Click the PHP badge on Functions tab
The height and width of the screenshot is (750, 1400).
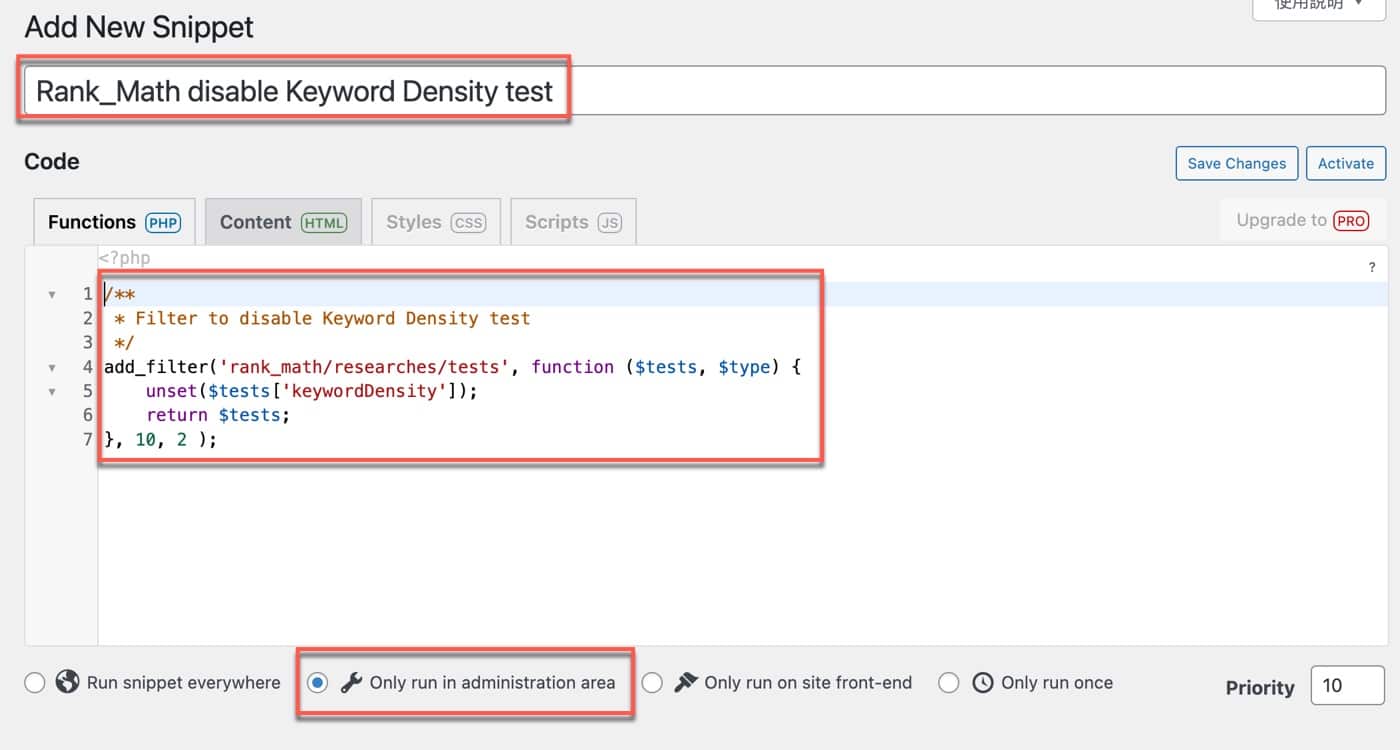pyautogui.click(x=163, y=223)
